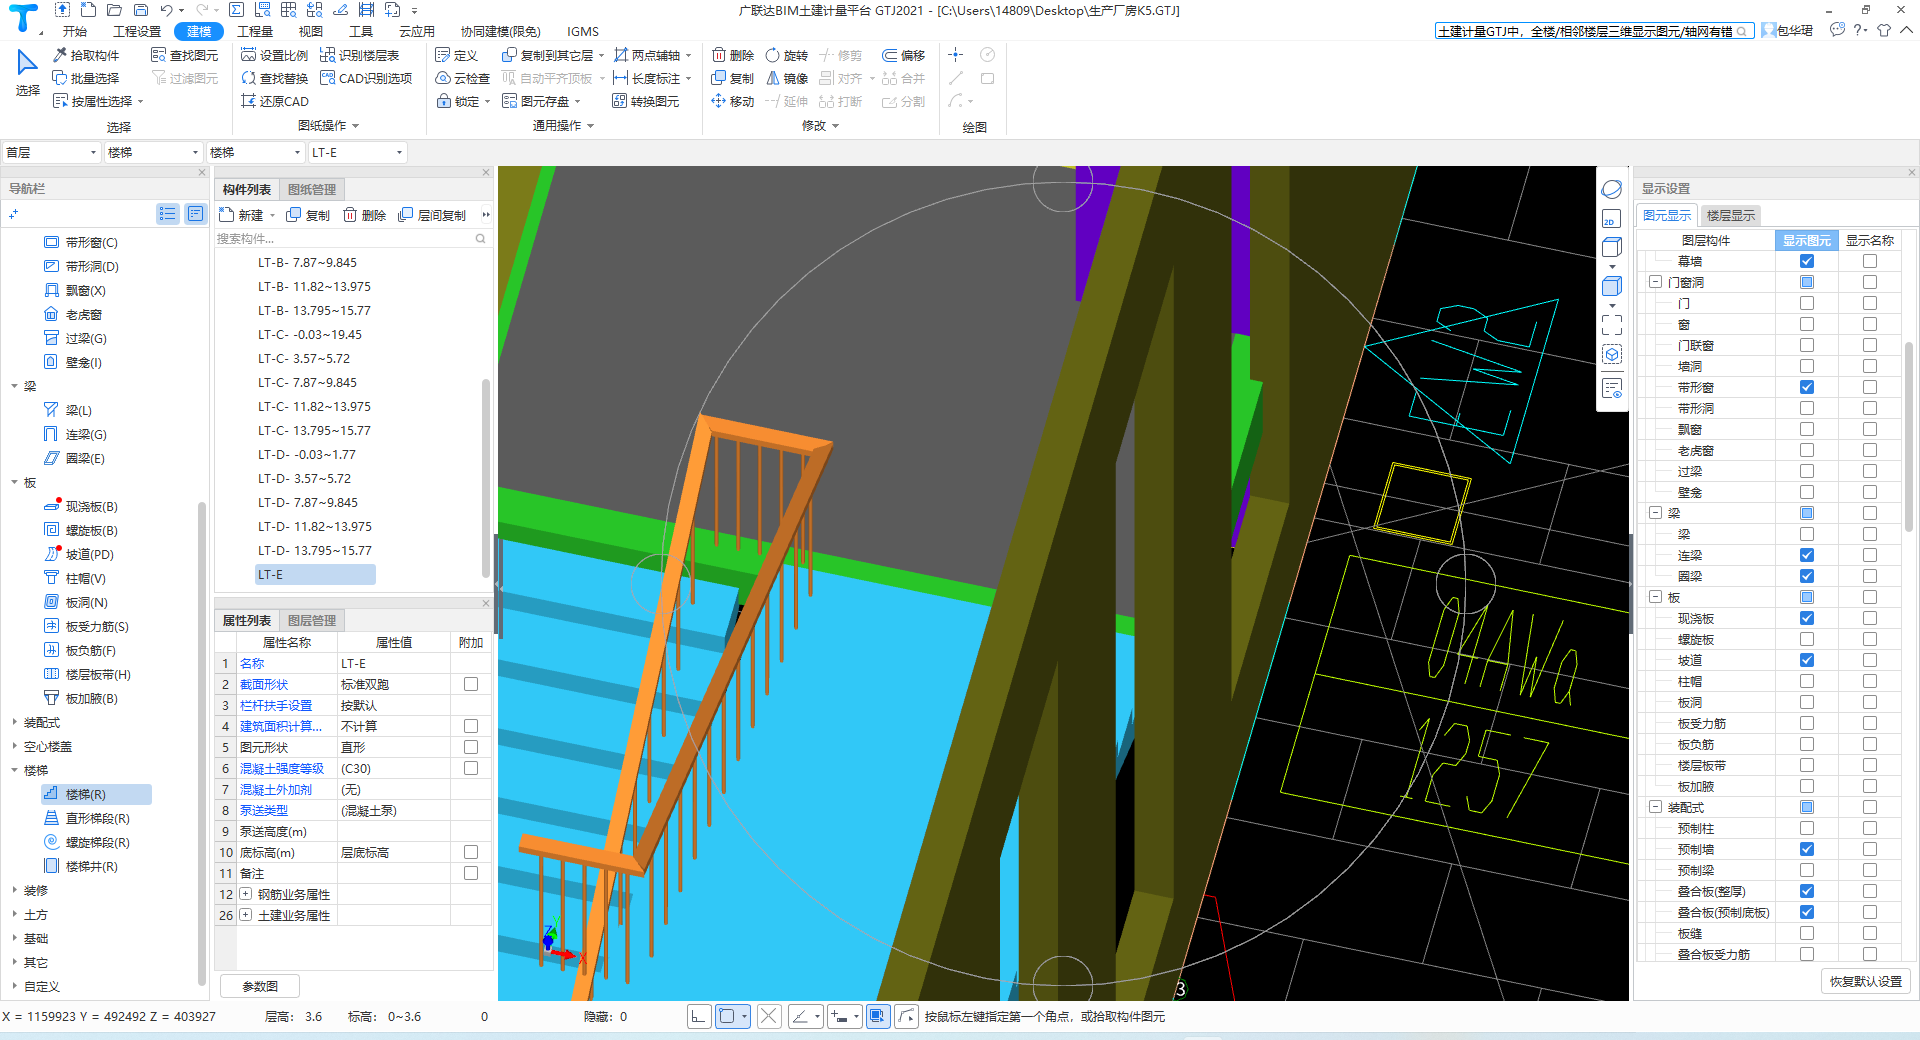This screenshot has height=1040, width=1920.
Task: Click 层间复制 button
Action: click(432, 215)
